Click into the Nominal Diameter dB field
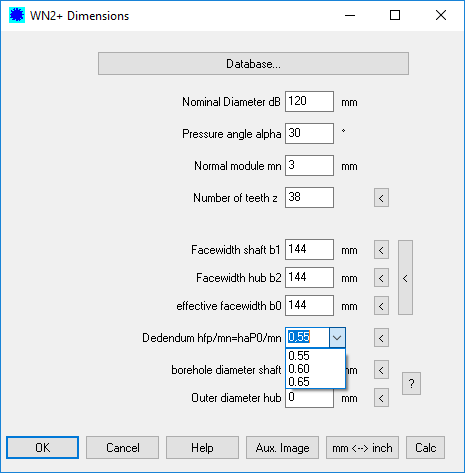This screenshot has height=473, width=465. (x=309, y=101)
